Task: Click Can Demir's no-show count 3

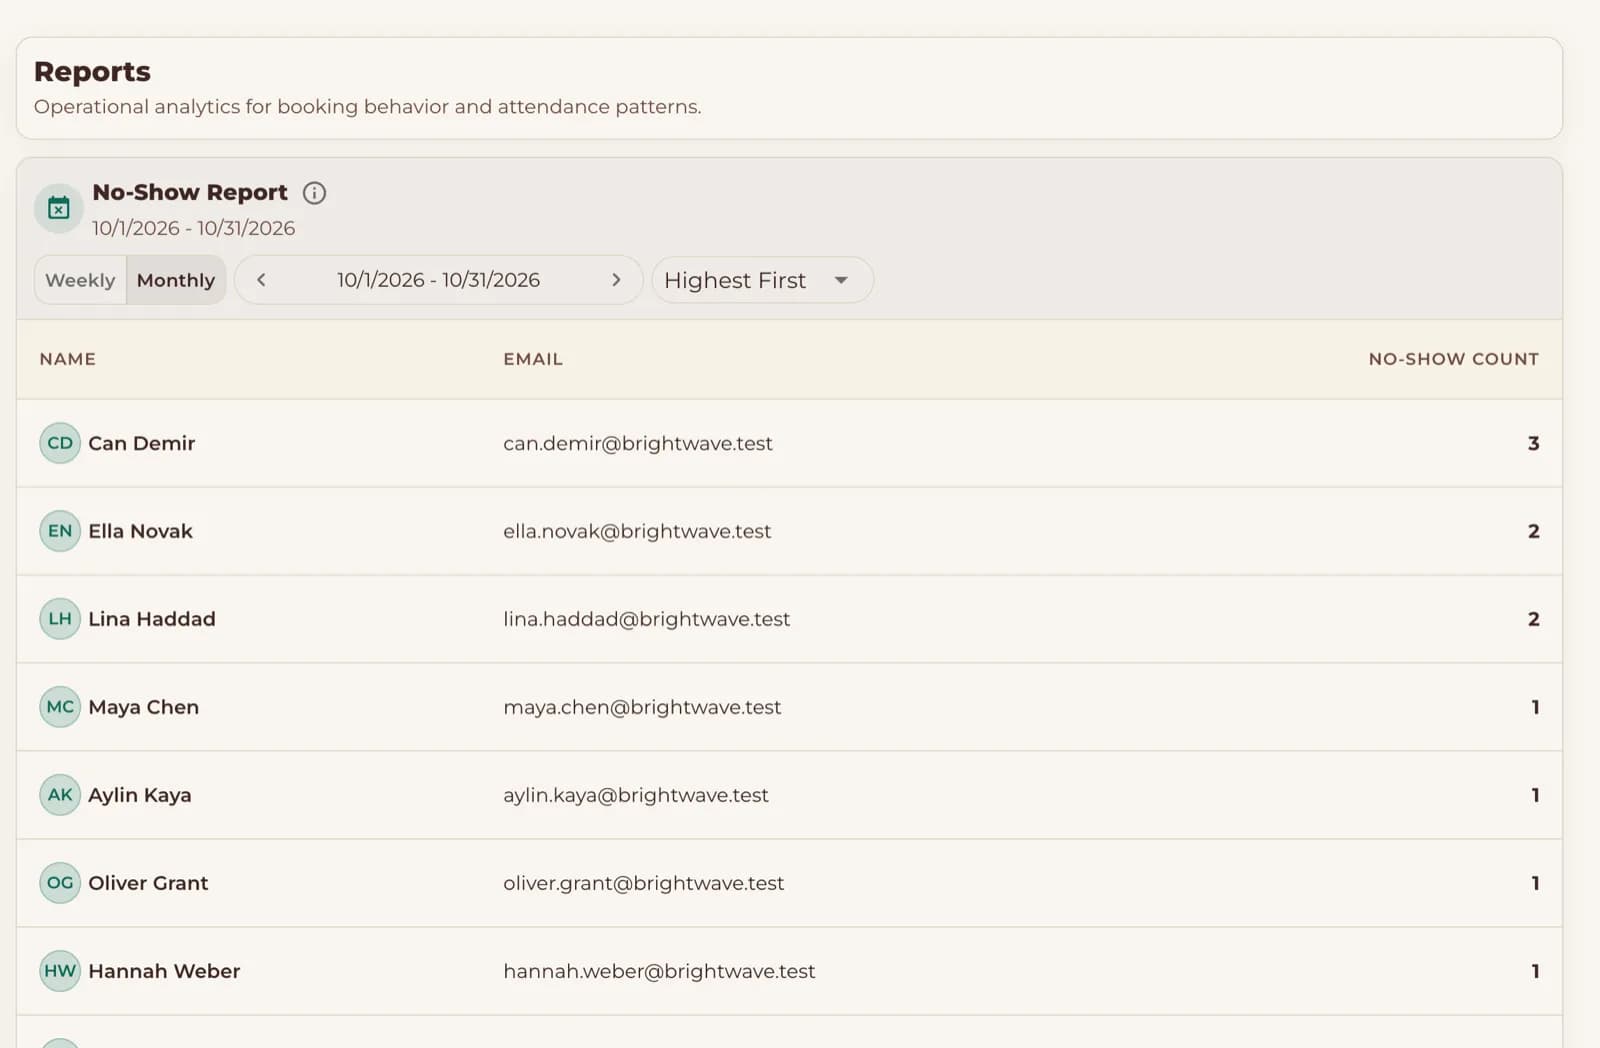Action: click(x=1533, y=443)
